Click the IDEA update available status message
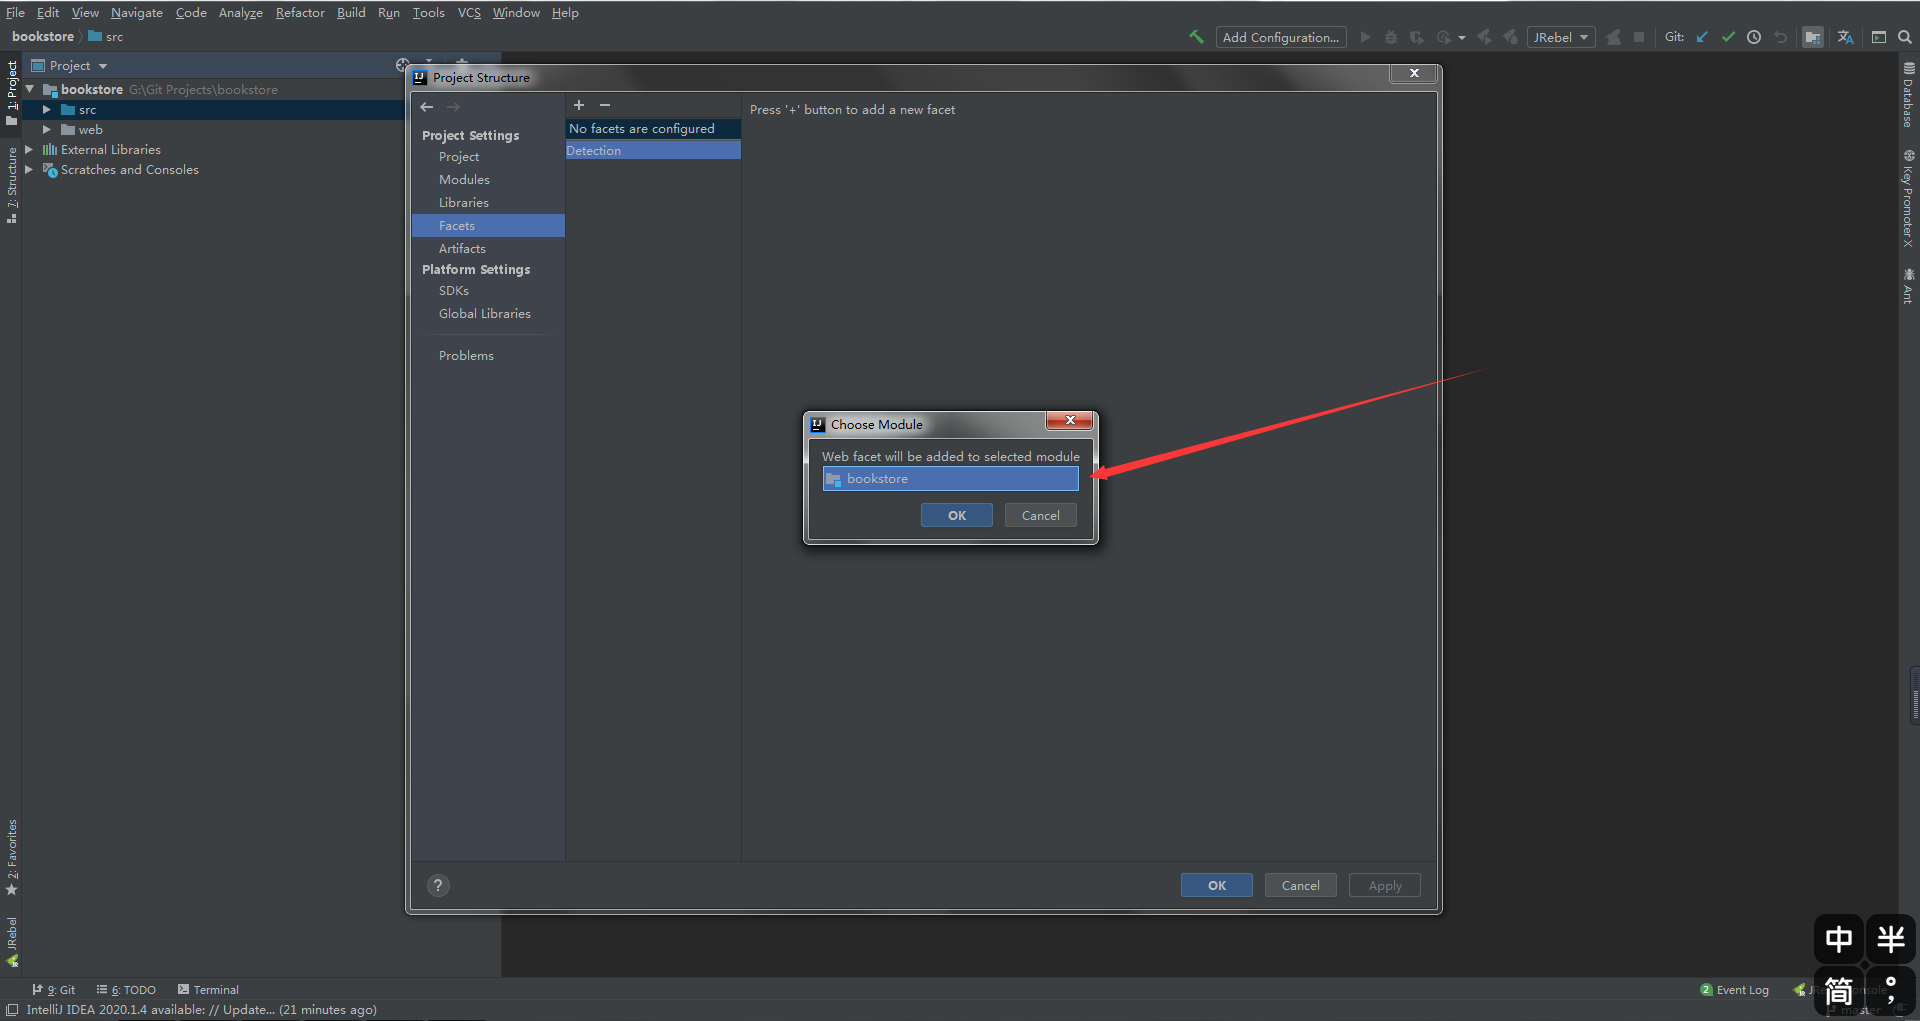This screenshot has width=1920, height=1021. [x=201, y=1010]
